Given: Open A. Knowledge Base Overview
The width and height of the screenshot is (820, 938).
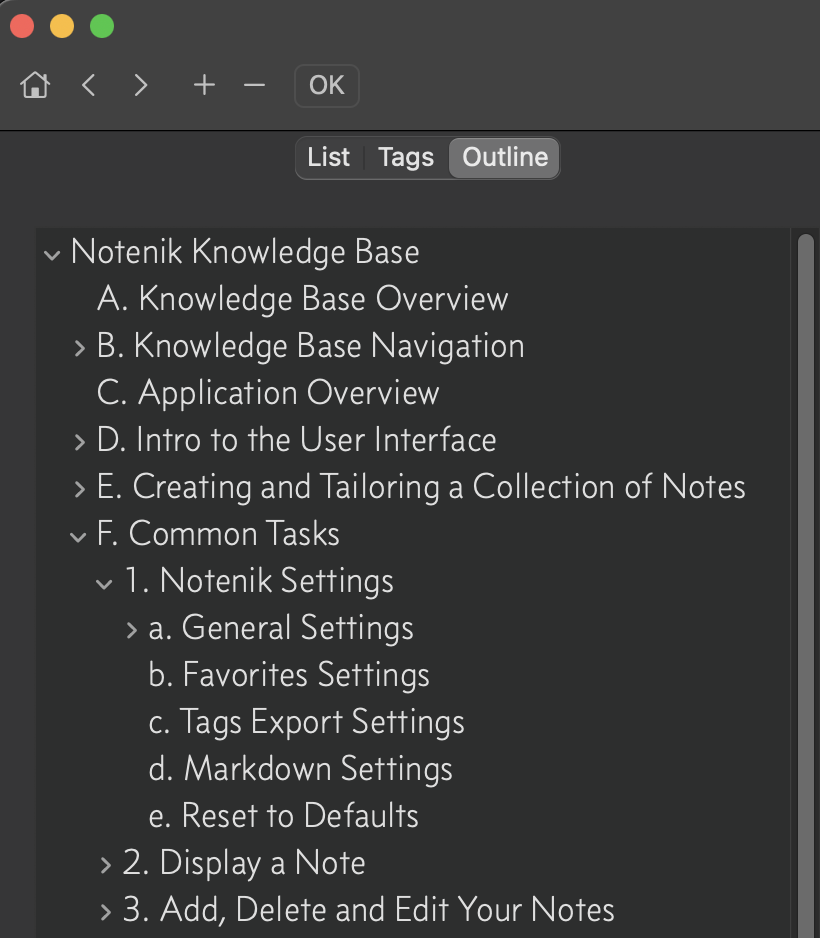Looking at the screenshot, I should click(x=413, y=299).
